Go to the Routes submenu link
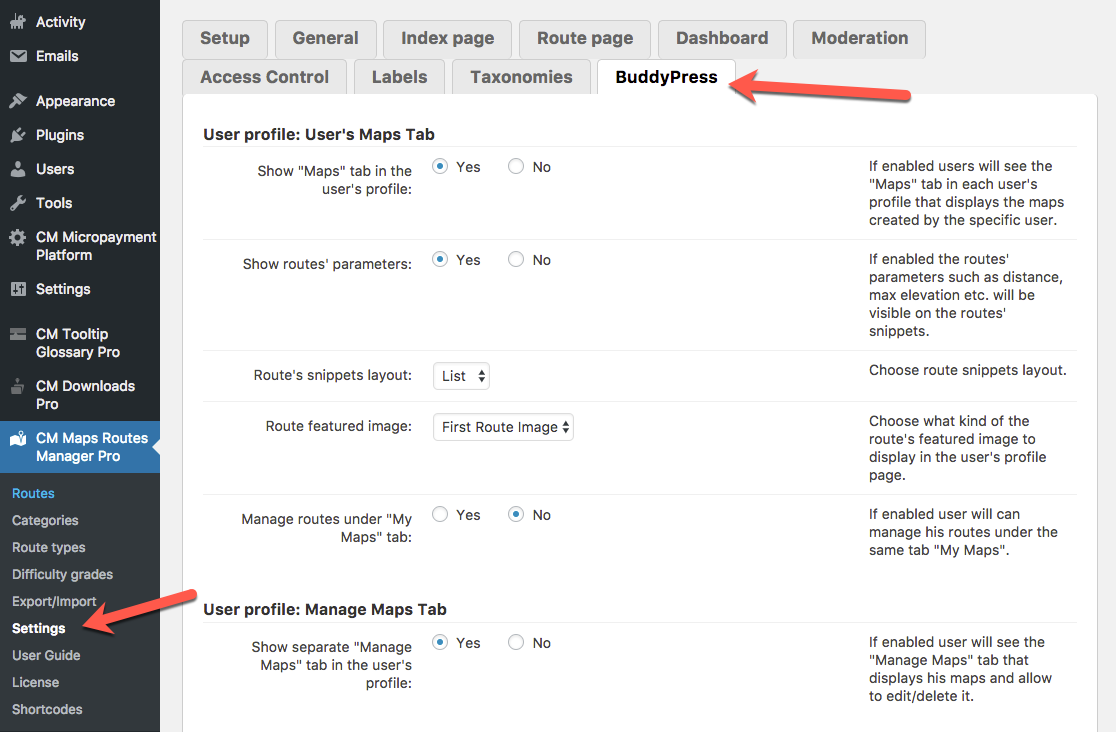The image size is (1116, 732). [x=33, y=493]
